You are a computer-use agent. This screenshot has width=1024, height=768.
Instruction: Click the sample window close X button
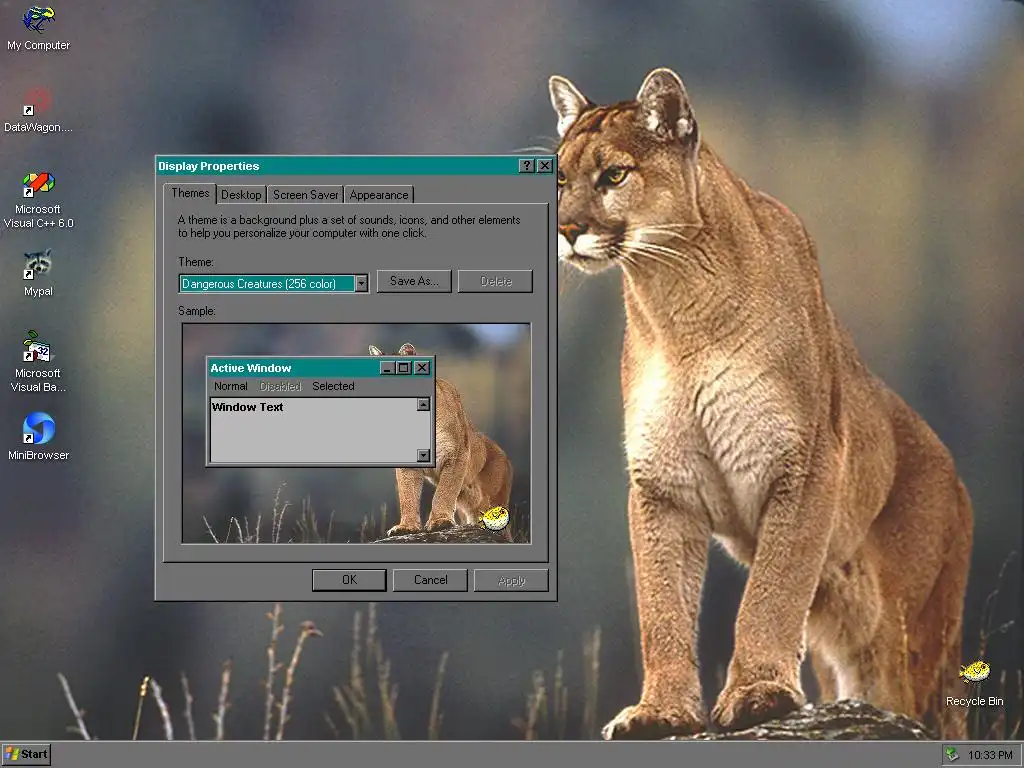(423, 368)
